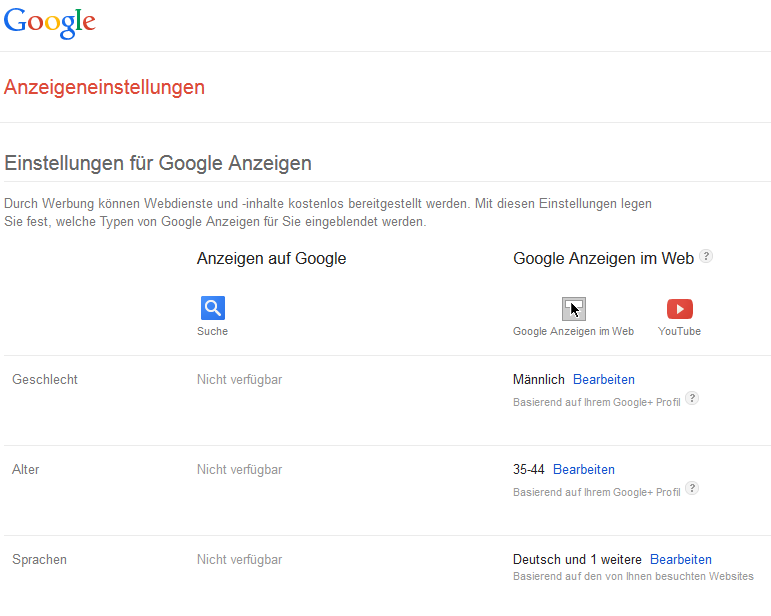Click the Durch Werbung description paragraph

coord(328,212)
